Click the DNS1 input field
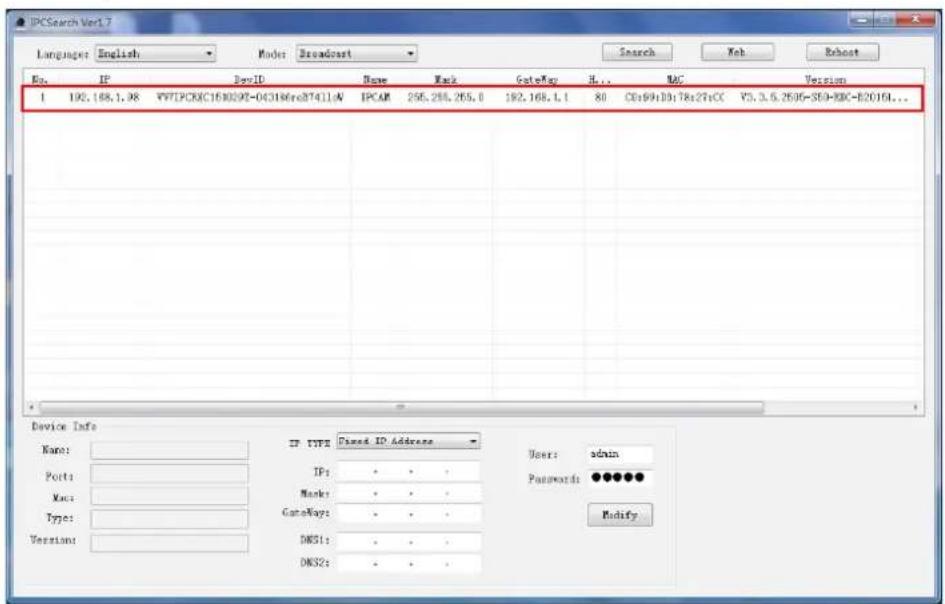The width and height of the screenshot is (945, 604). [409, 542]
